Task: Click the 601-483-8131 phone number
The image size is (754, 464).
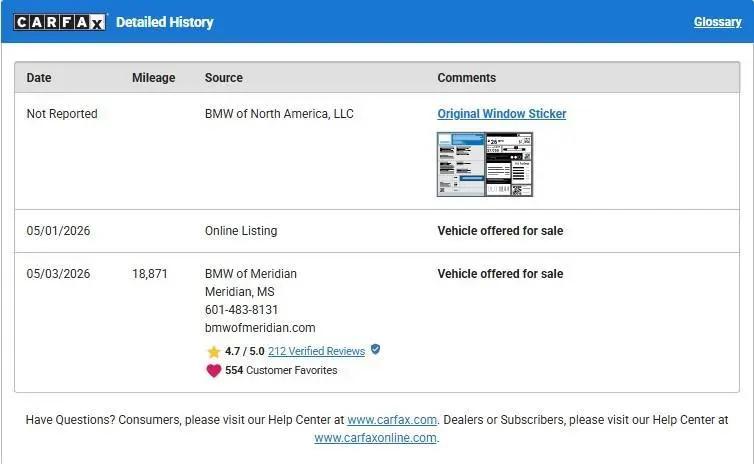Action: [x=241, y=310]
